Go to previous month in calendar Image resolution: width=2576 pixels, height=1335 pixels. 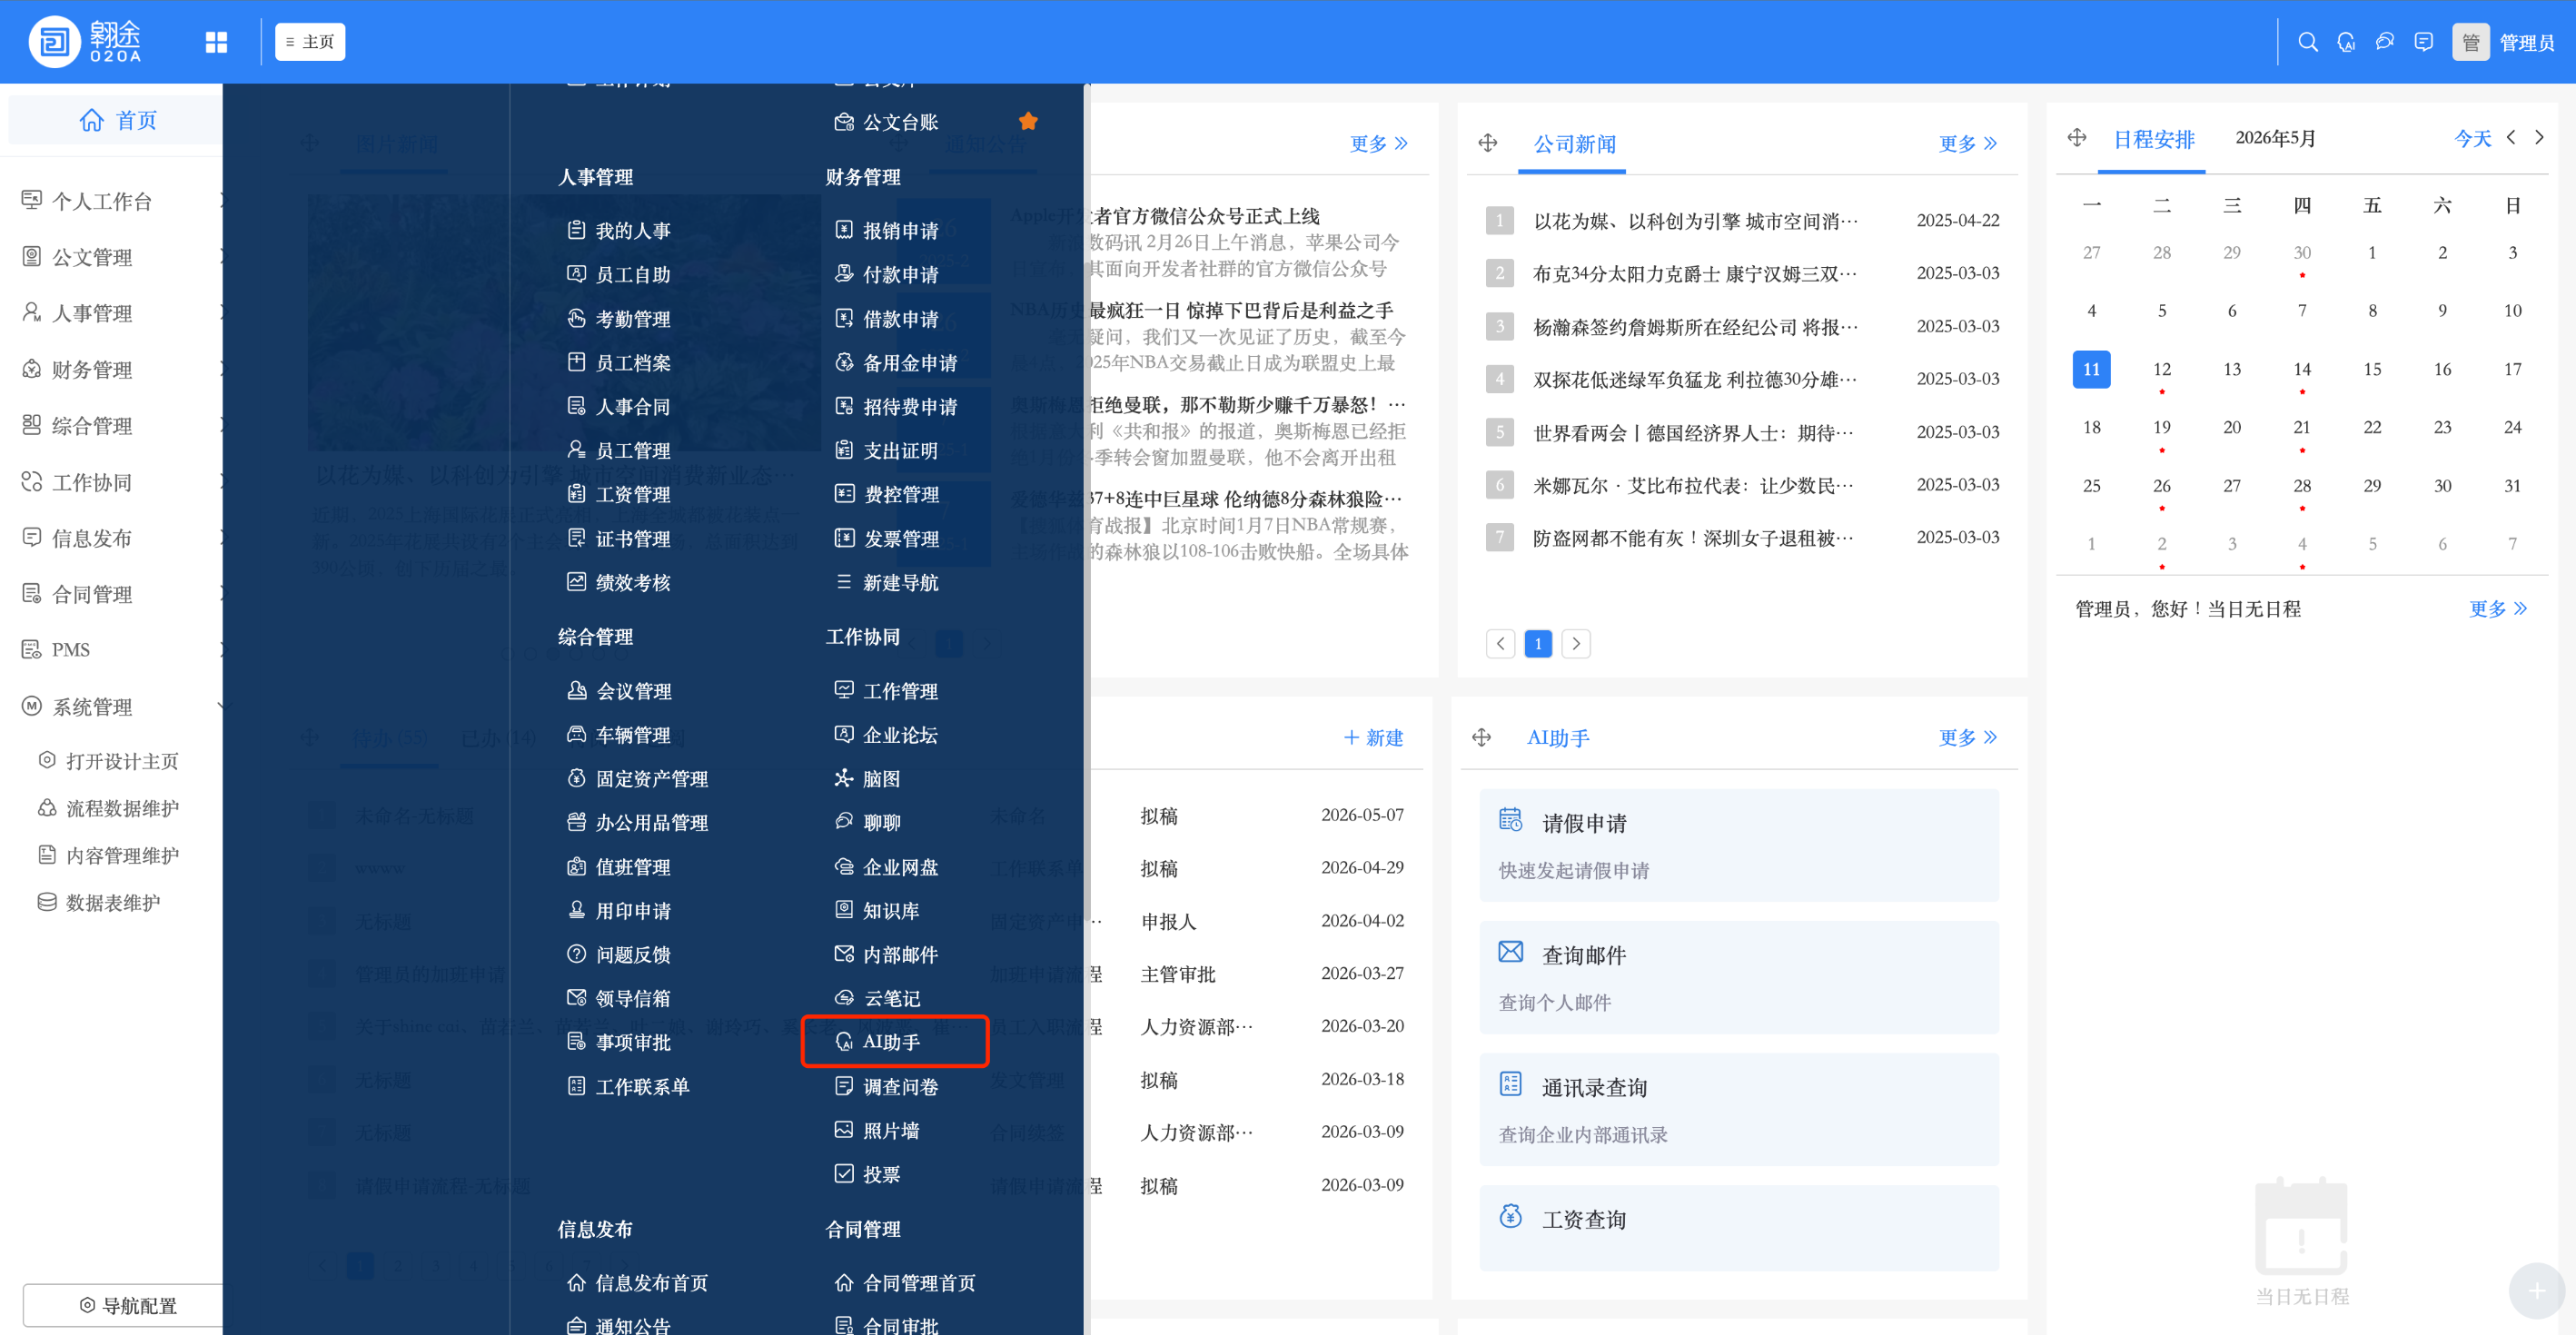point(2511,137)
